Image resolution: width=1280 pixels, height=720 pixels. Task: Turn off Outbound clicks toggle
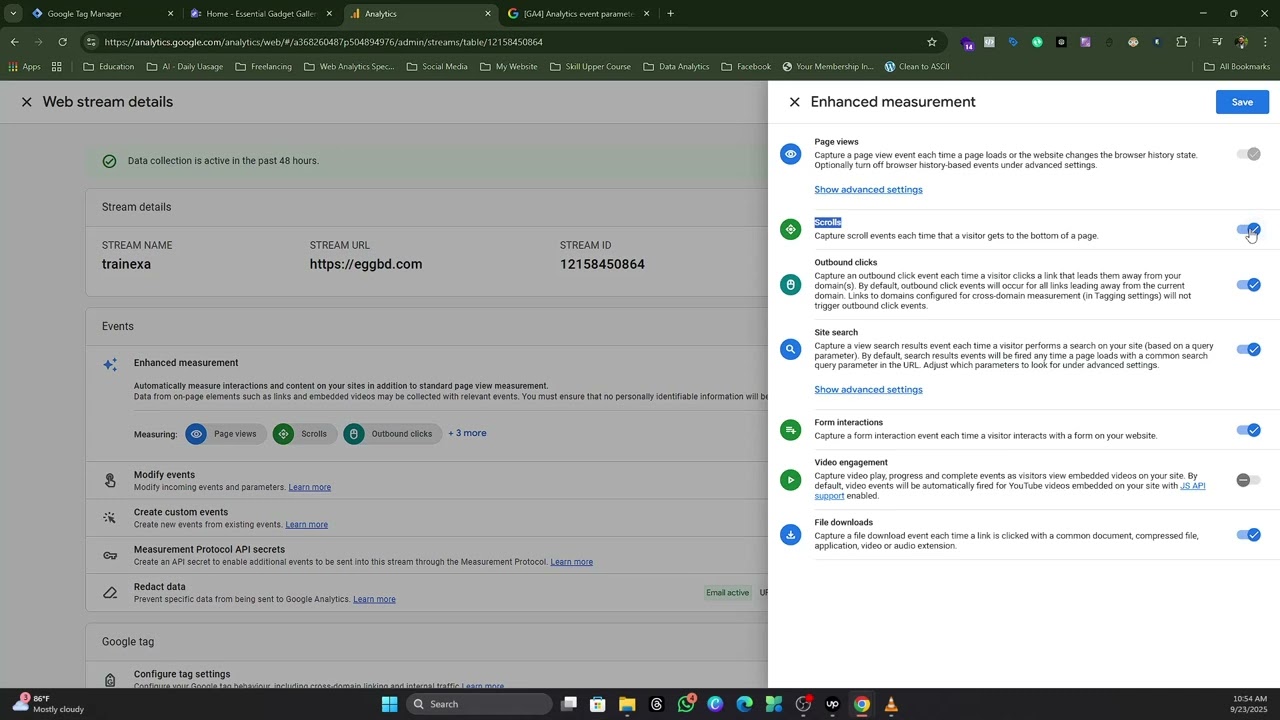point(1248,285)
